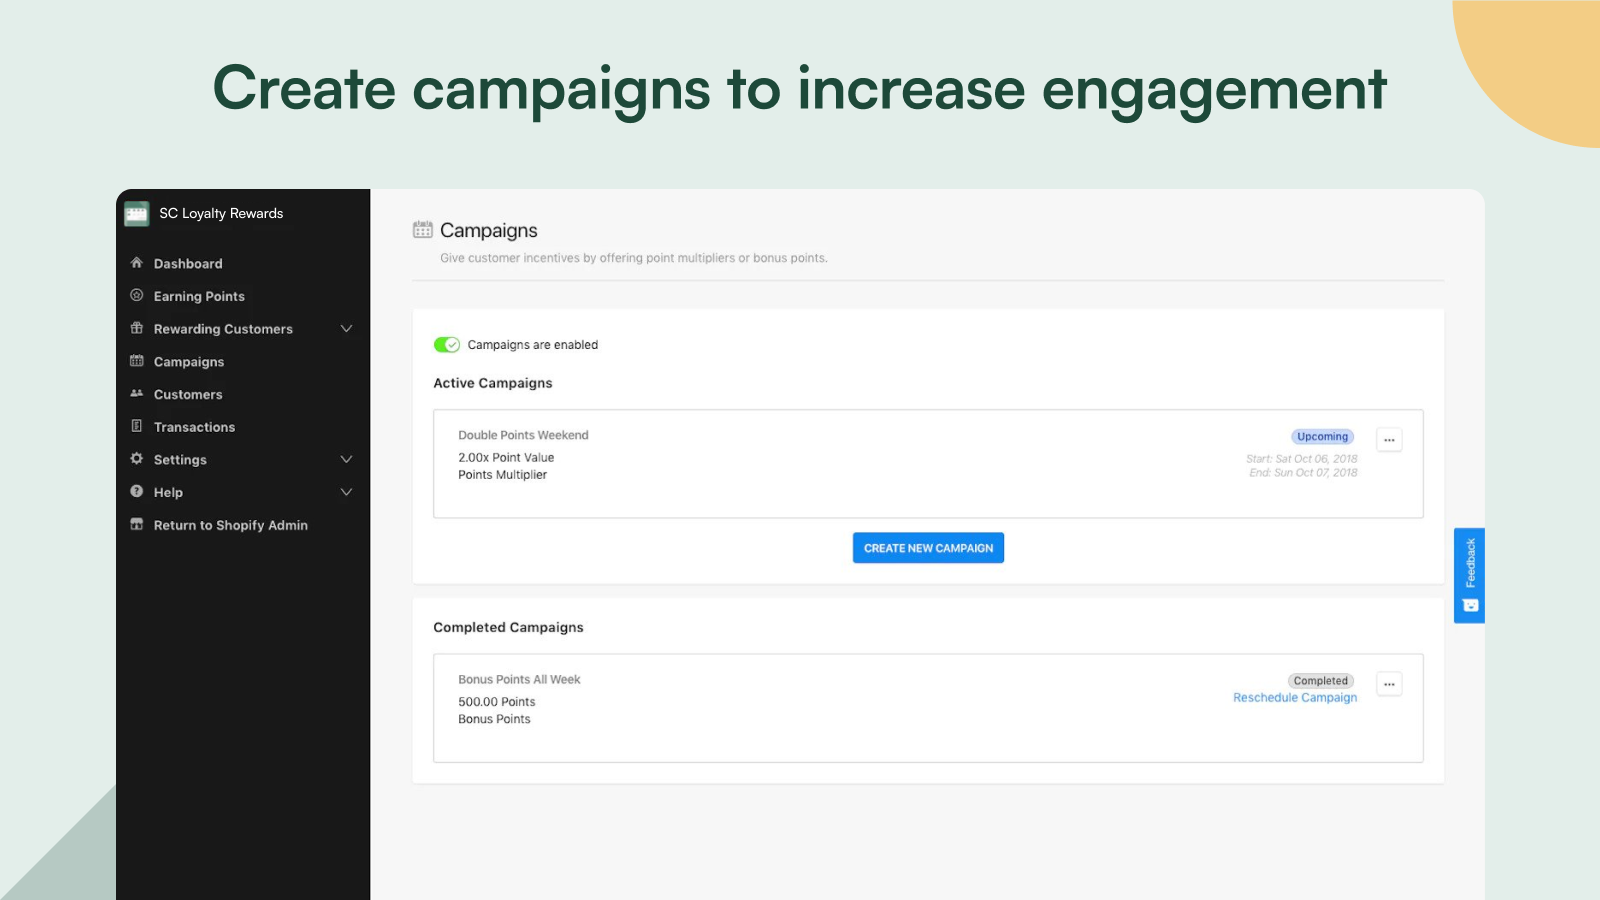Expand the Settings submenu chevron
The image size is (1600, 900).
[x=347, y=459]
